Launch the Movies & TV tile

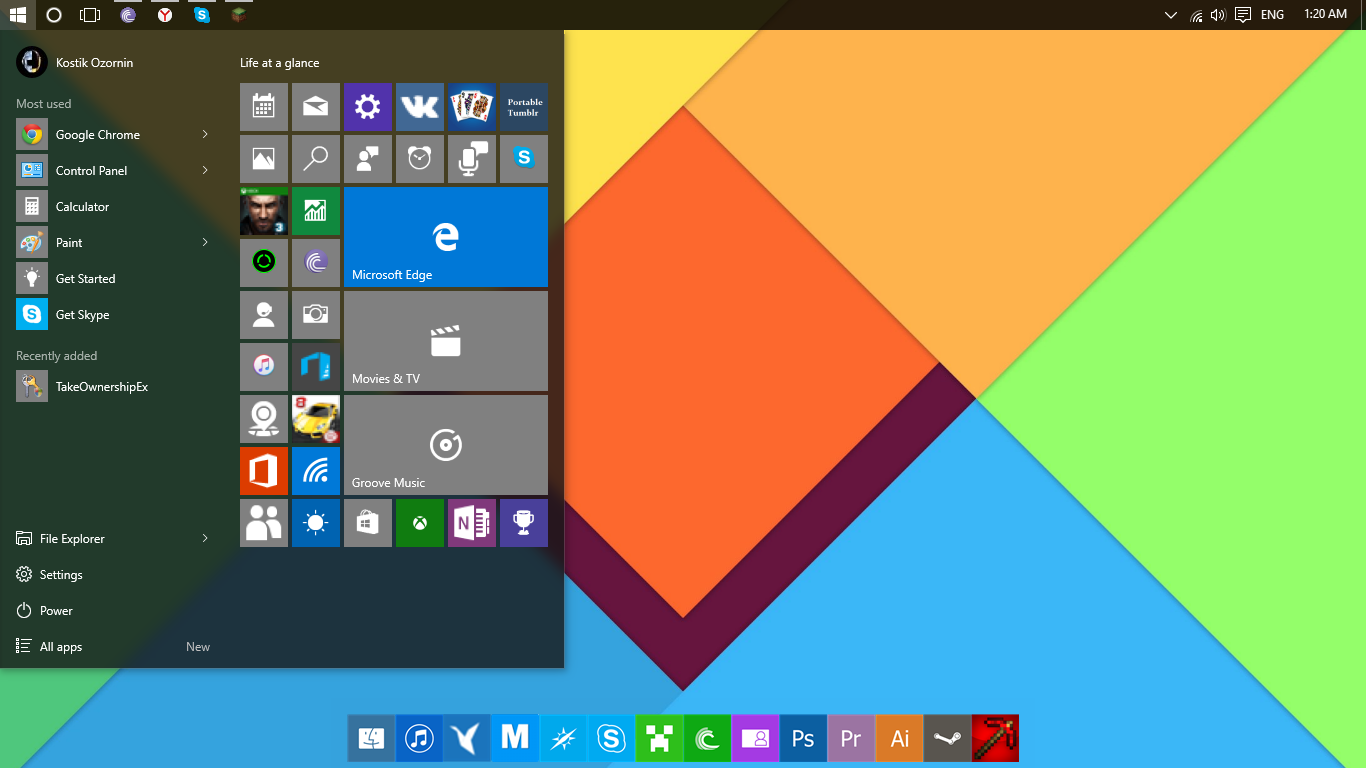point(446,341)
